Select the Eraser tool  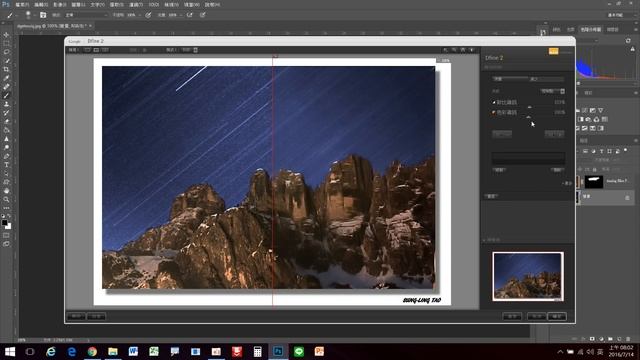pos(6,121)
